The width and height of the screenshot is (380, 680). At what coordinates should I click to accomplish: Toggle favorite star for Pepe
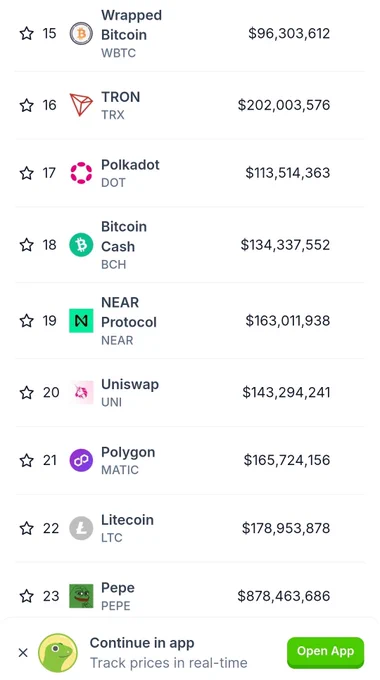tap(26, 596)
